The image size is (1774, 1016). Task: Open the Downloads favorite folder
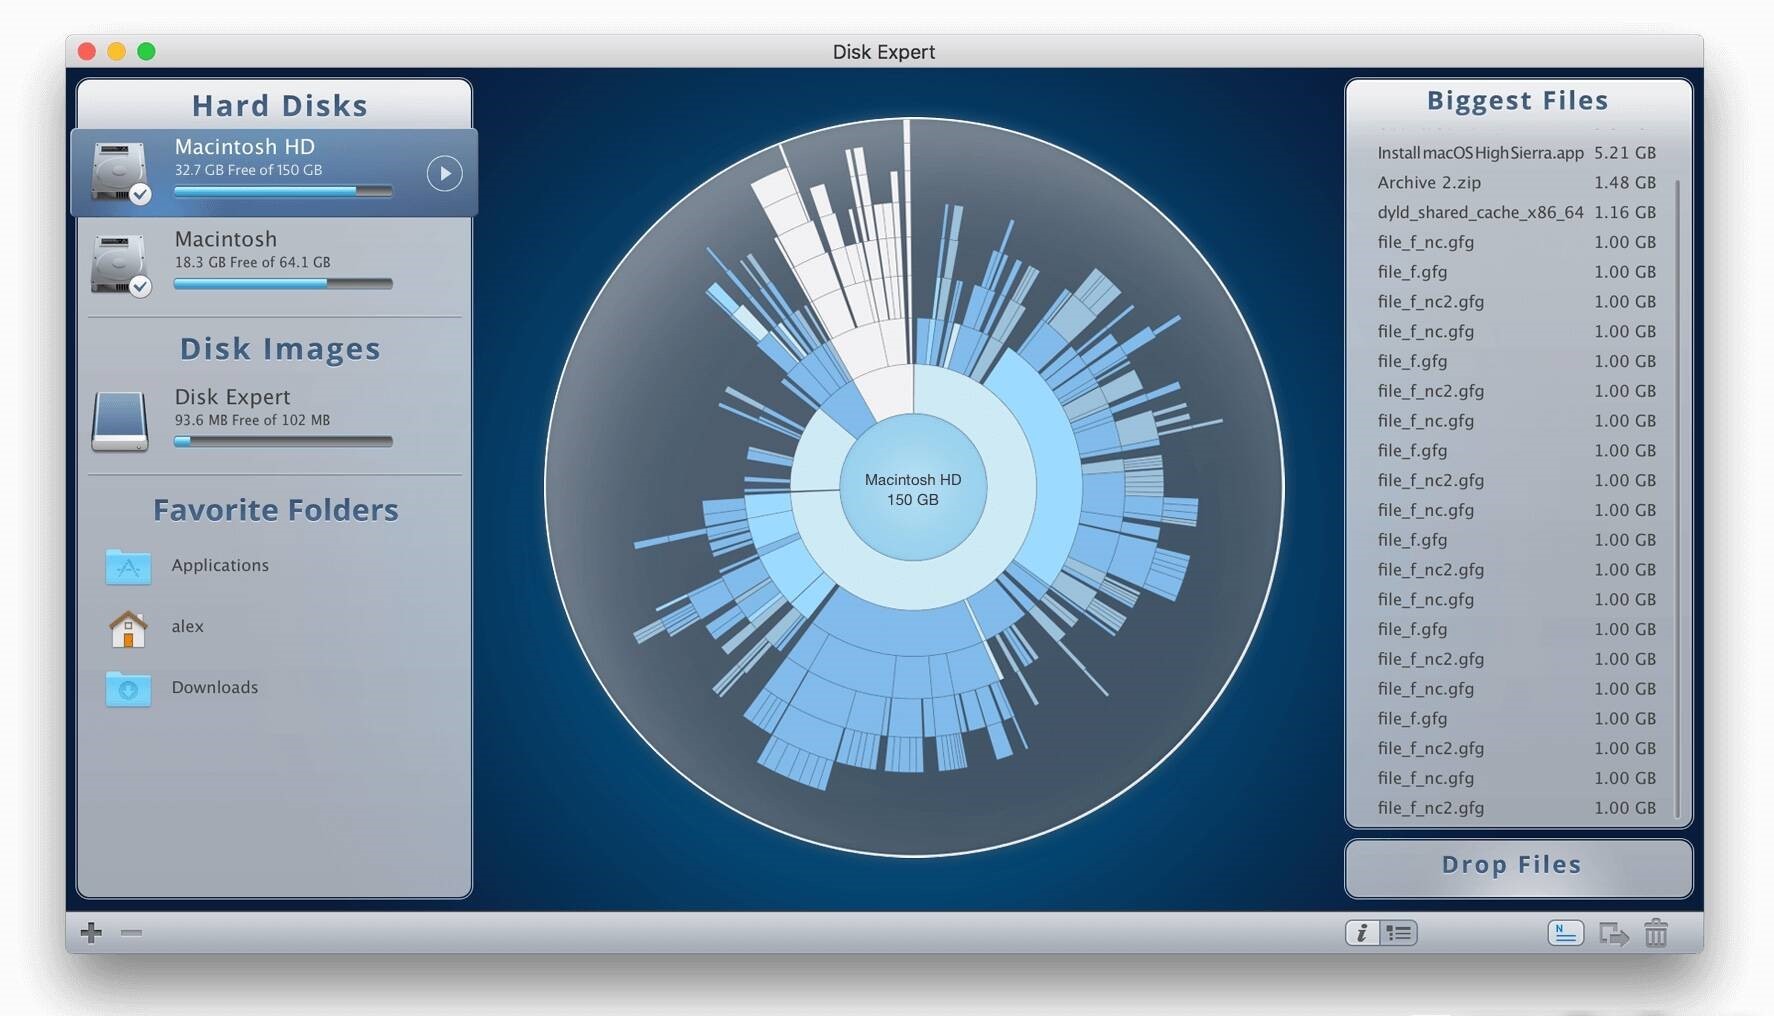214,688
